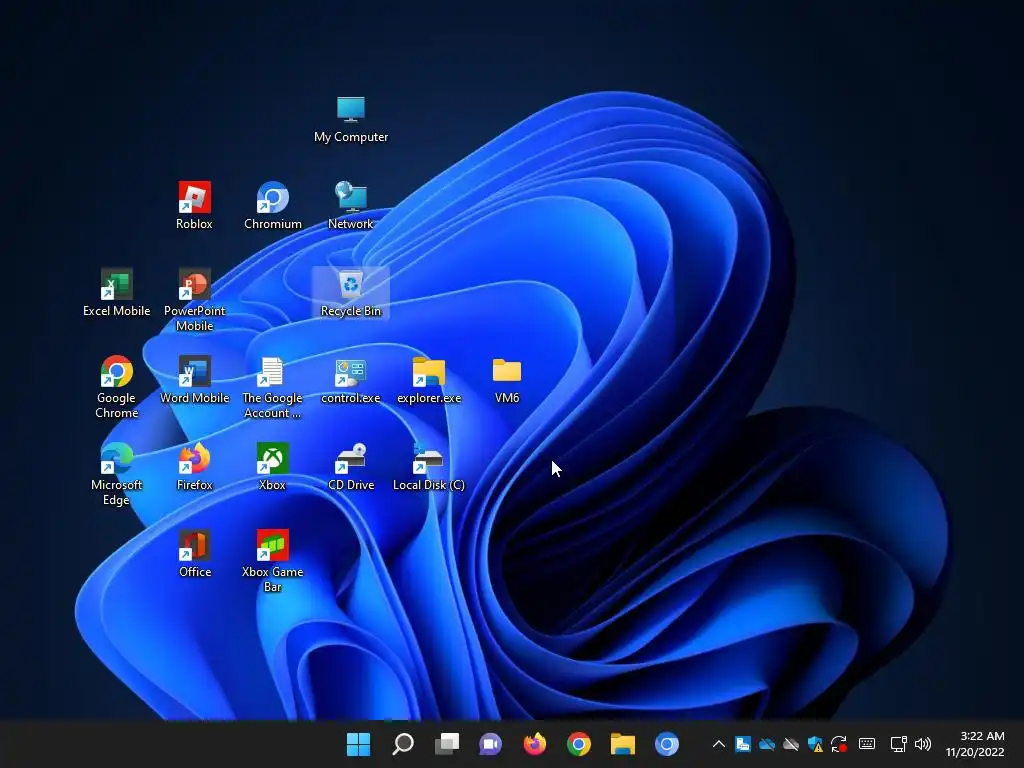The image size is (1024, 768).
Task: Open network settings from the tray
Action: tap(899, 744)
